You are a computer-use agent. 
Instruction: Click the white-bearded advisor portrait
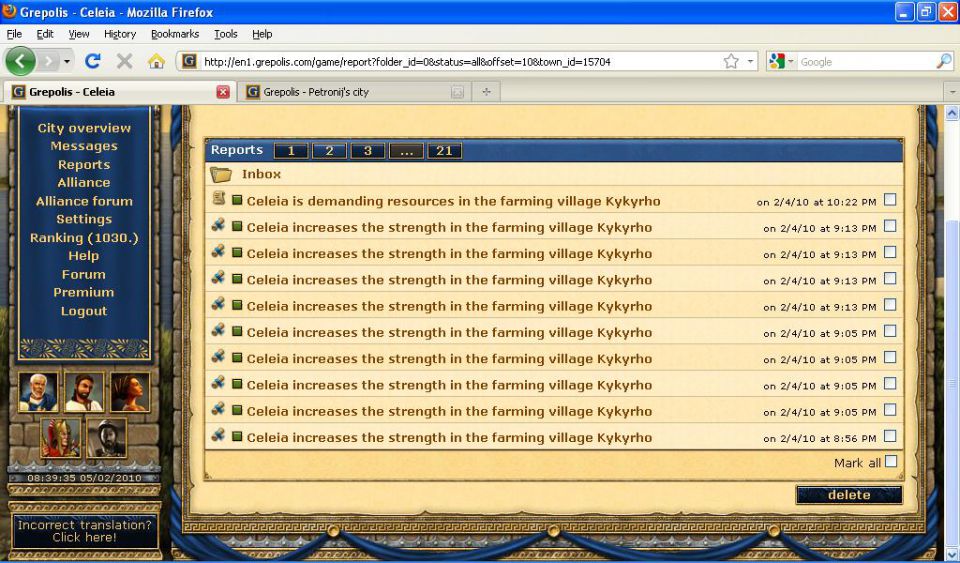[x=39, y=392]
